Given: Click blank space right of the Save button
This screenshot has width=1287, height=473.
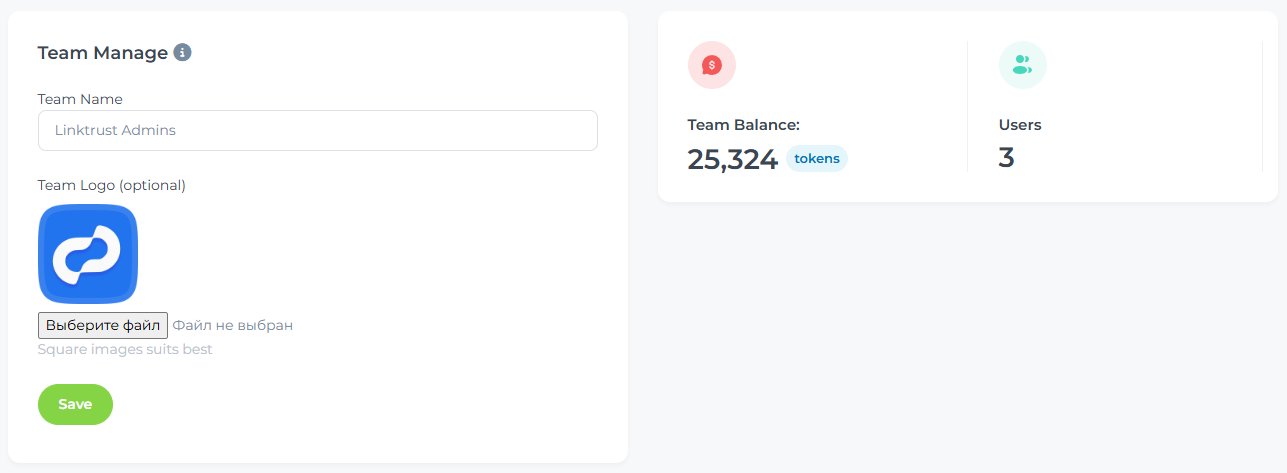Looking at the screenshot, I should [350, 404].
